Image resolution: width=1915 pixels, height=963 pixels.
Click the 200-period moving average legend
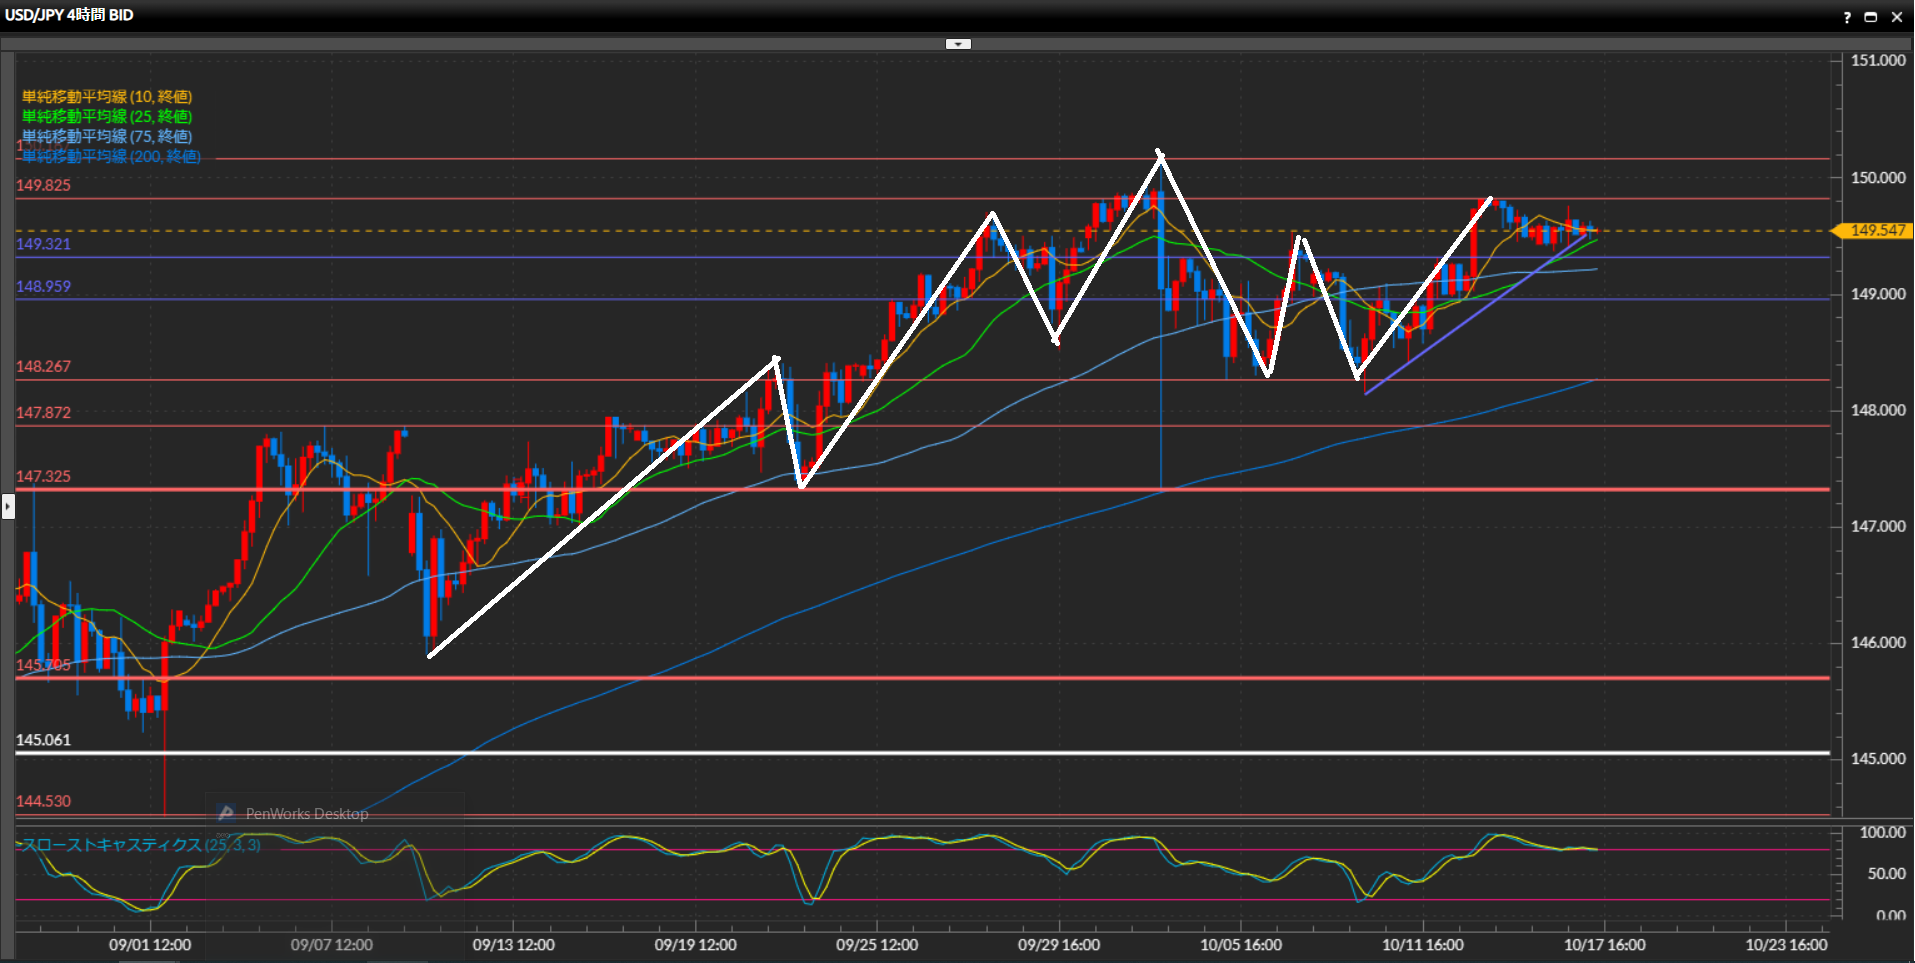click(x=111, y=157)
